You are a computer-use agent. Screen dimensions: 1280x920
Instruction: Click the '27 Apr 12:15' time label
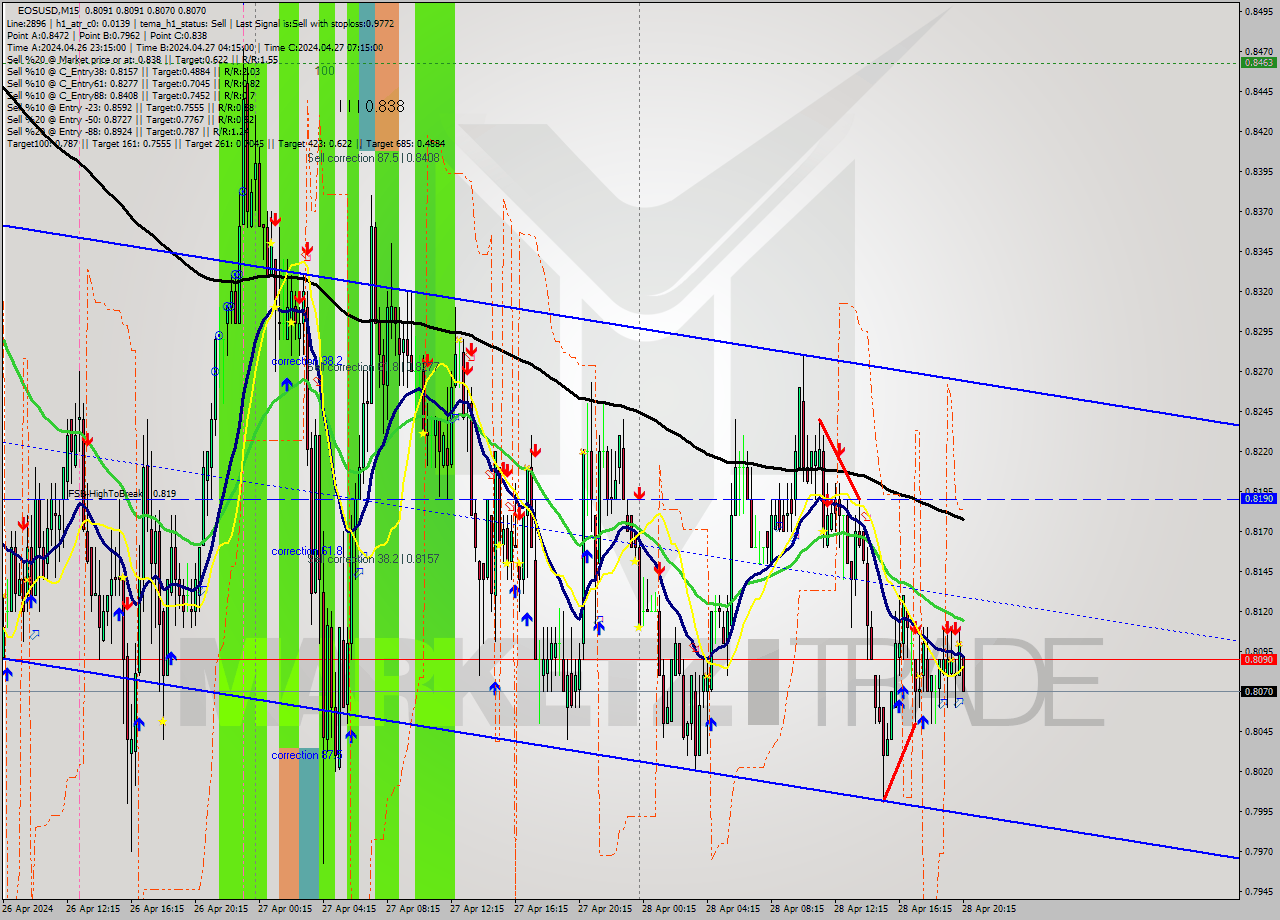click(x=477, y=909)
